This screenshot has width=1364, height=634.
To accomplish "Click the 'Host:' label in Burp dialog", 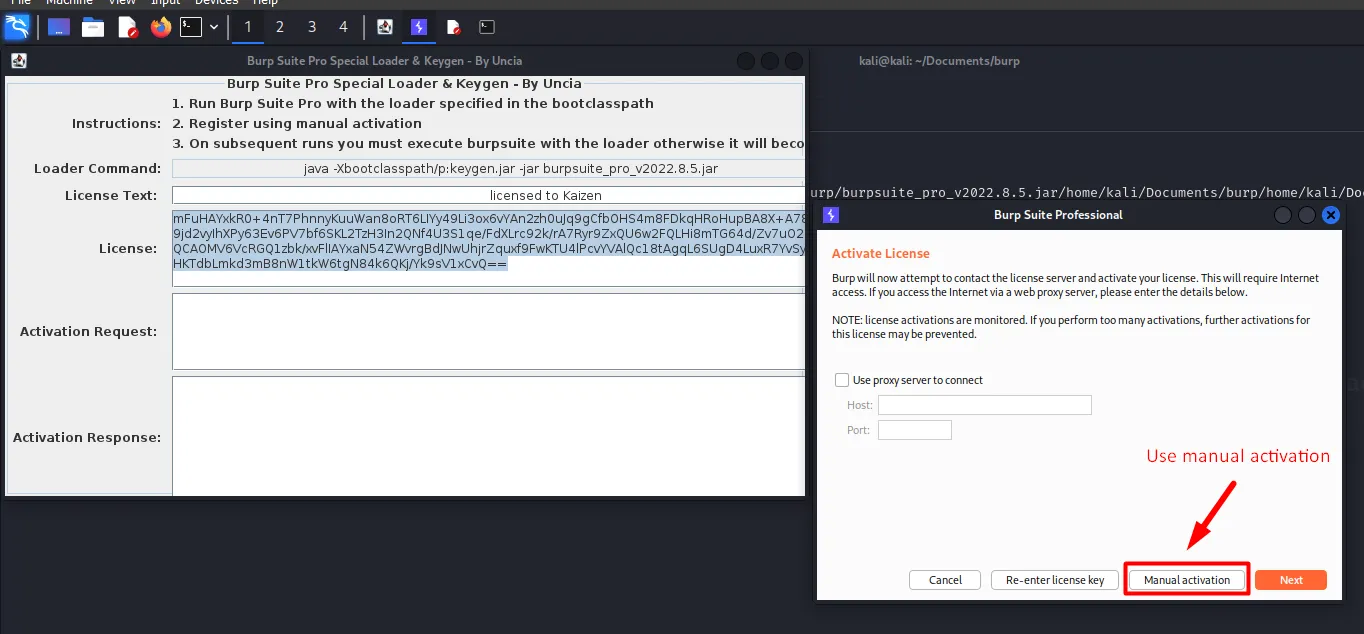I will [860, 405].
